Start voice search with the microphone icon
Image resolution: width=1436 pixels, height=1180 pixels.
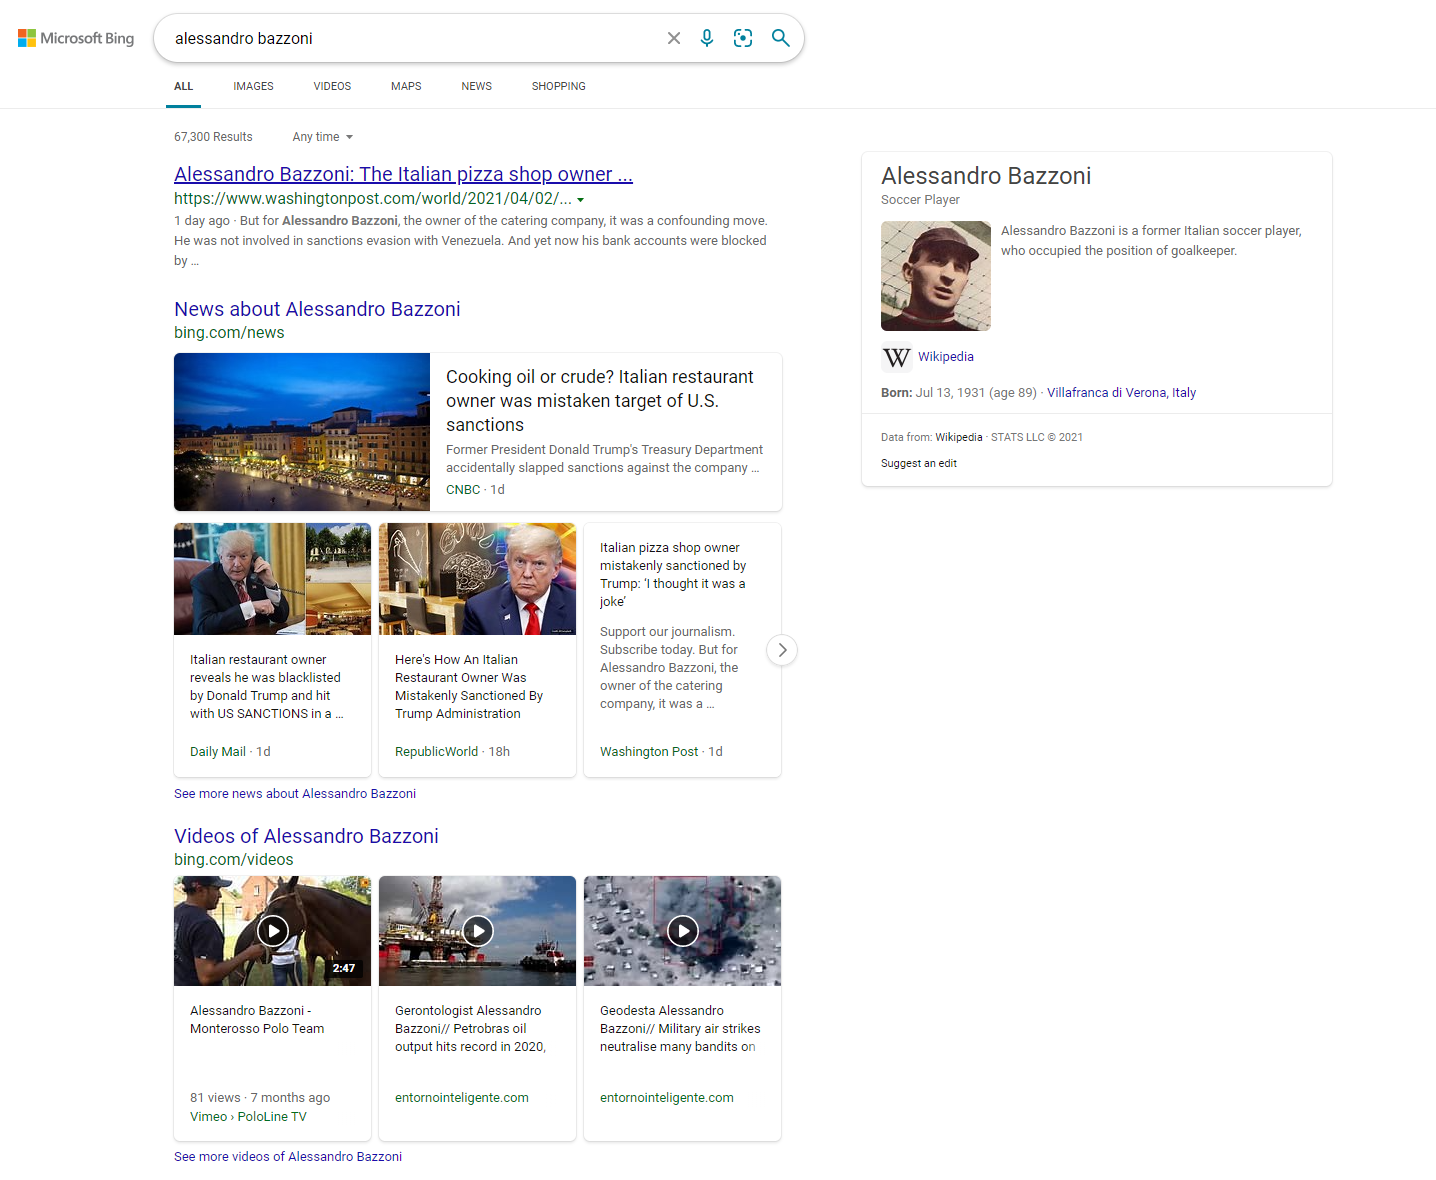pyautogui.click(x=707, y=38)
